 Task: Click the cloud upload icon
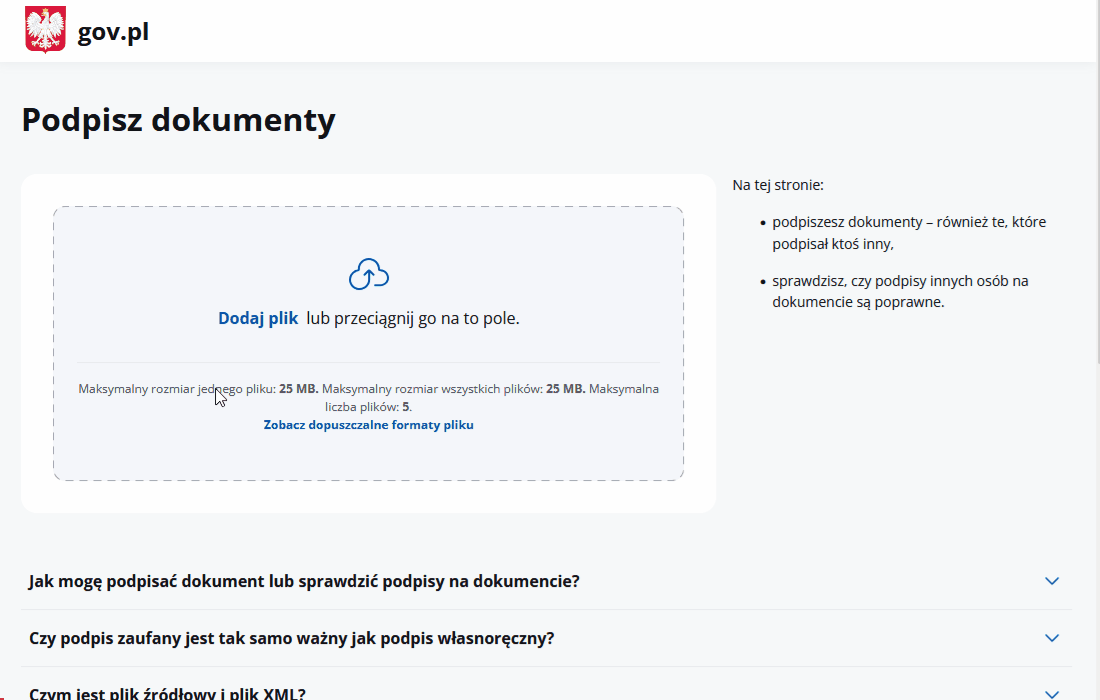click(368, 274)
